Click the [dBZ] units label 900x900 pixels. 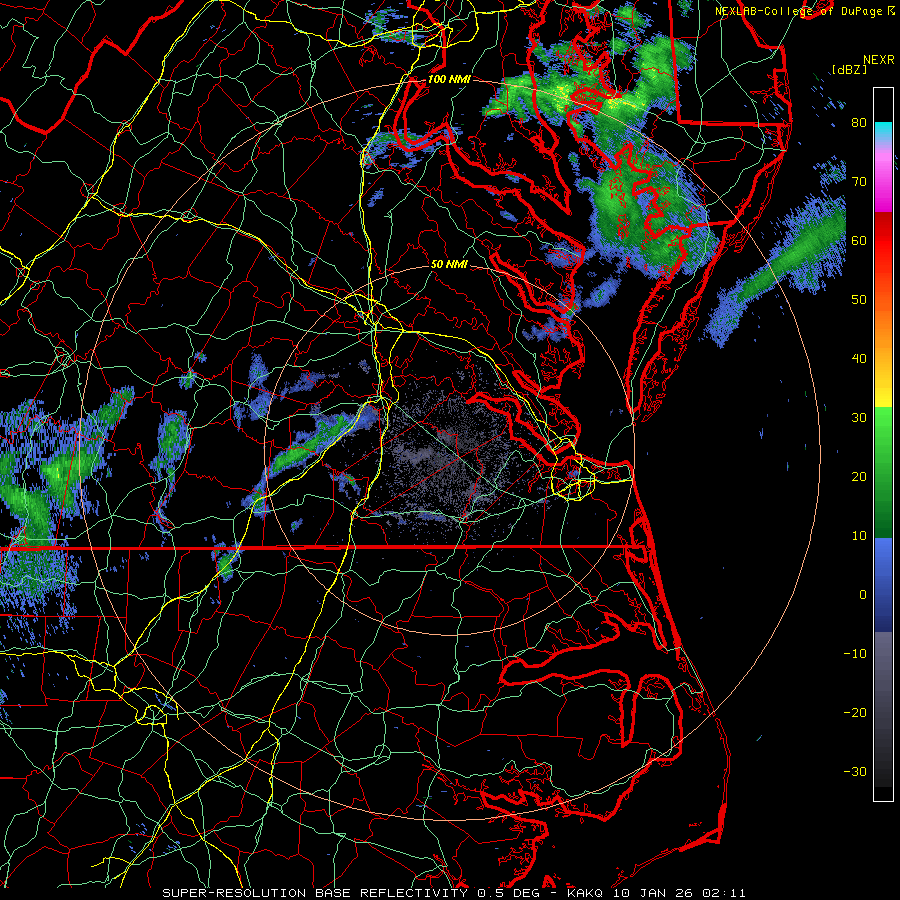pyautogui.click(x=849, y=69)
